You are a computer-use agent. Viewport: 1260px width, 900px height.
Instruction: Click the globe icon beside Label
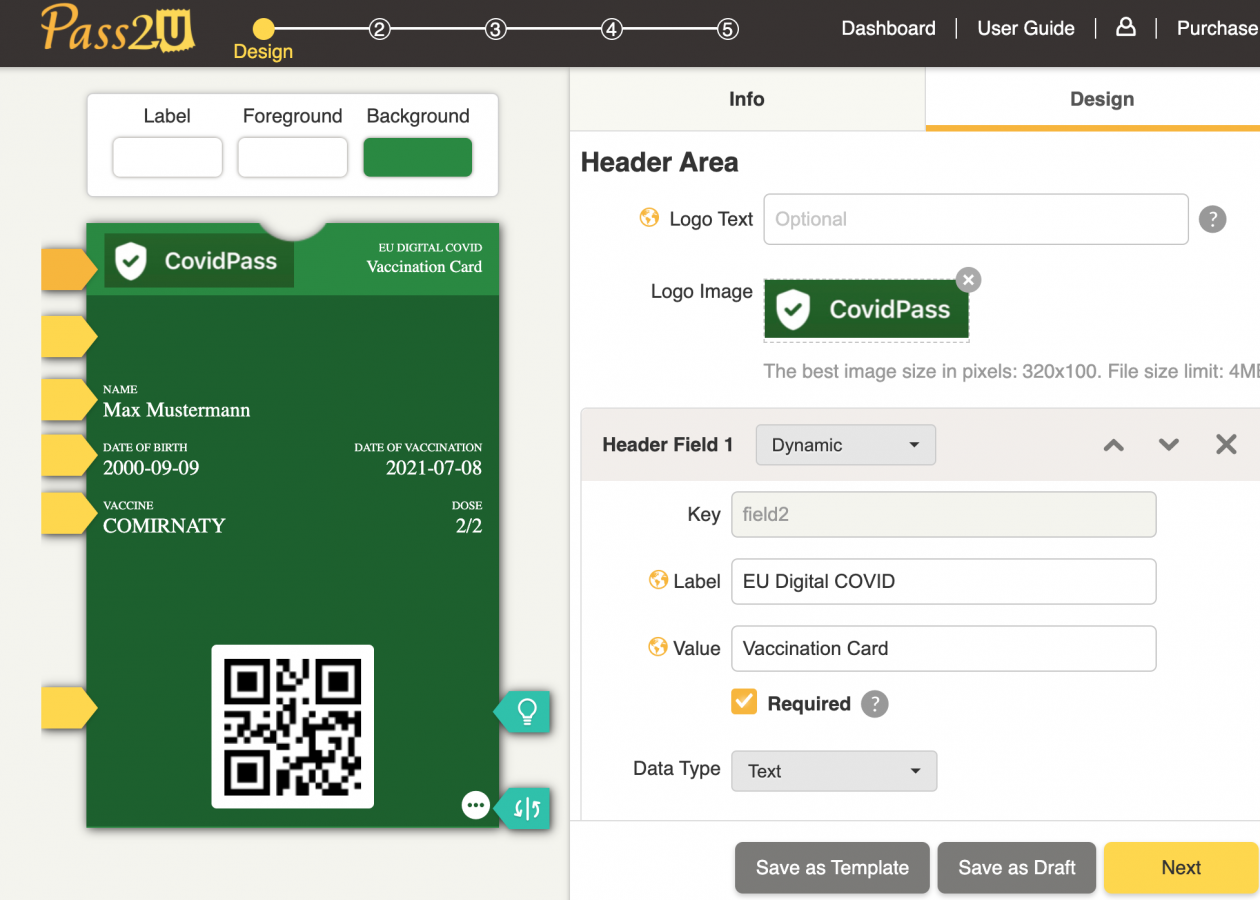658,580
